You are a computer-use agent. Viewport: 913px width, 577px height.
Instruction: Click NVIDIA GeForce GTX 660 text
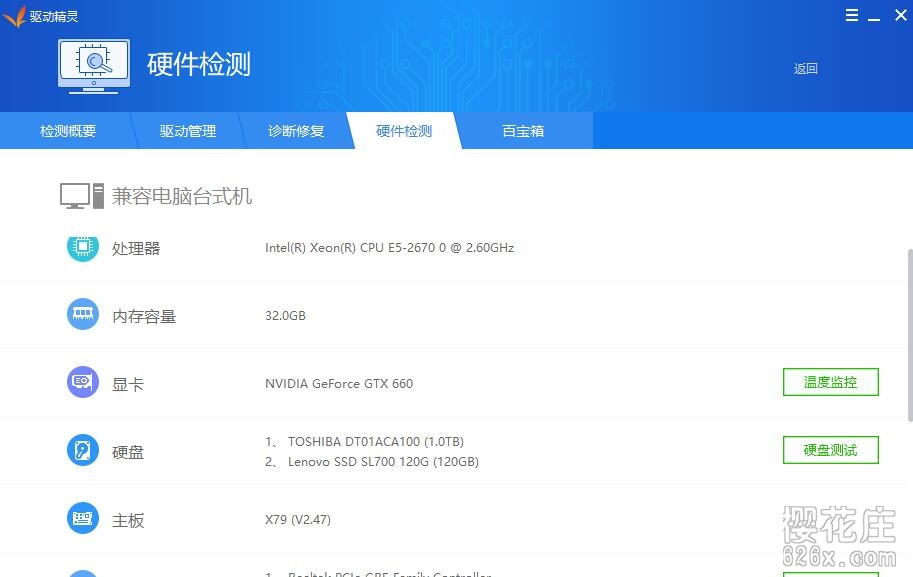point(339,384)
